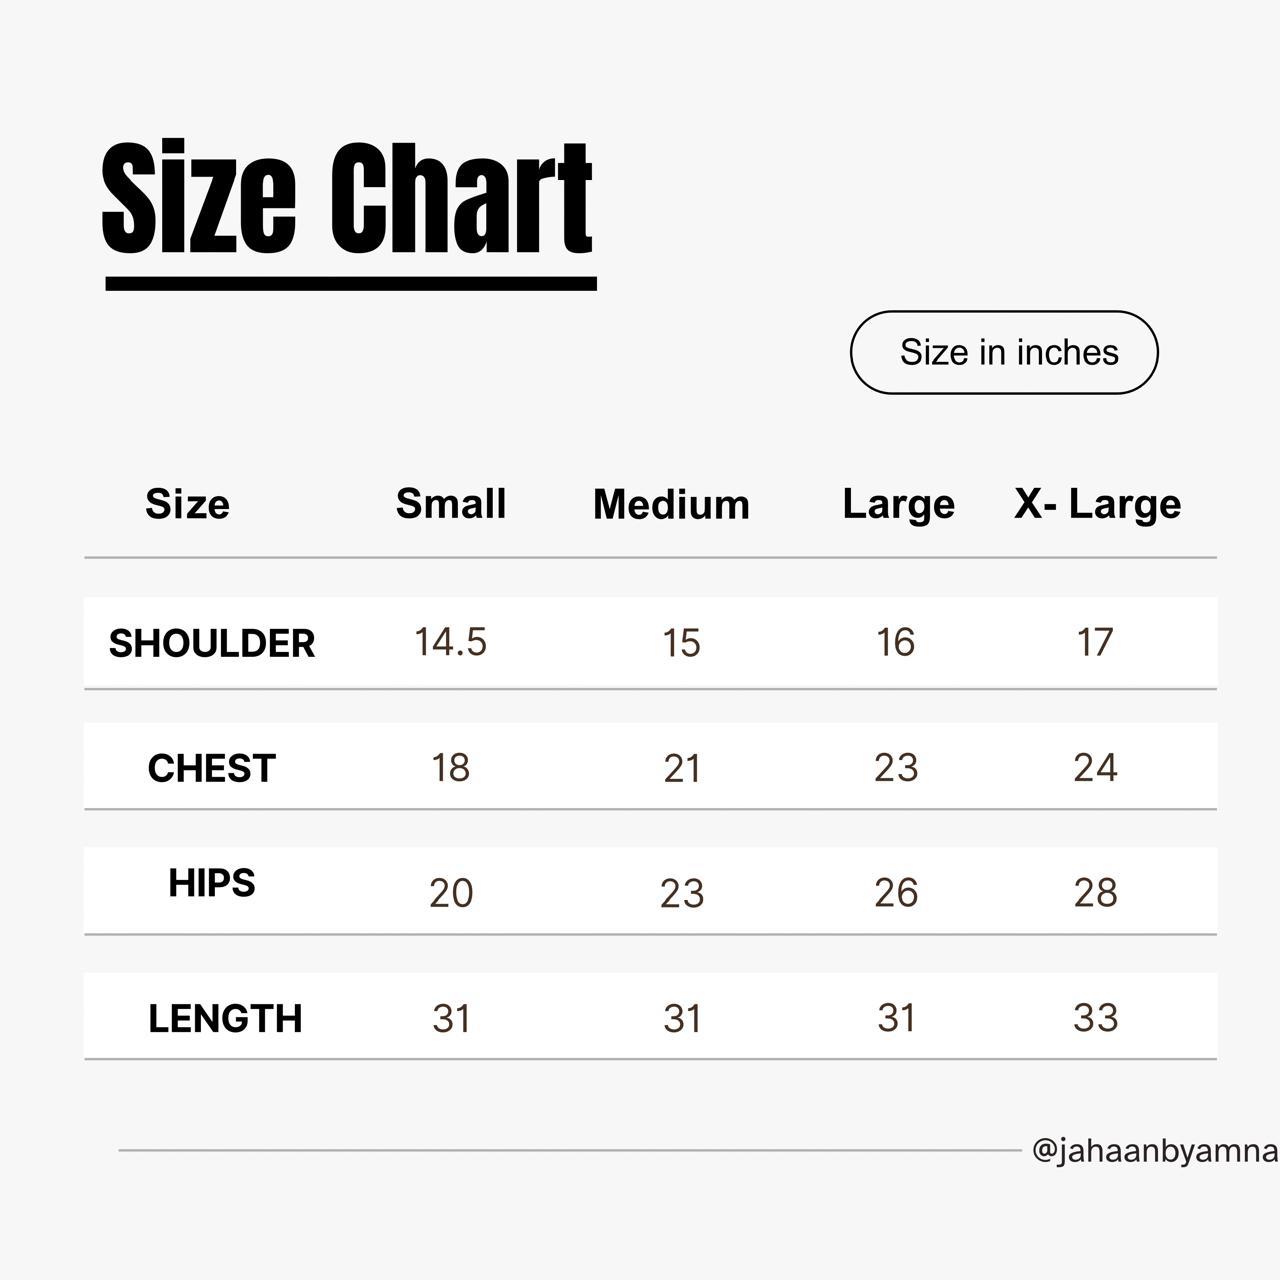
Task: Select the CHEST row label
Action: coord(211,768)
